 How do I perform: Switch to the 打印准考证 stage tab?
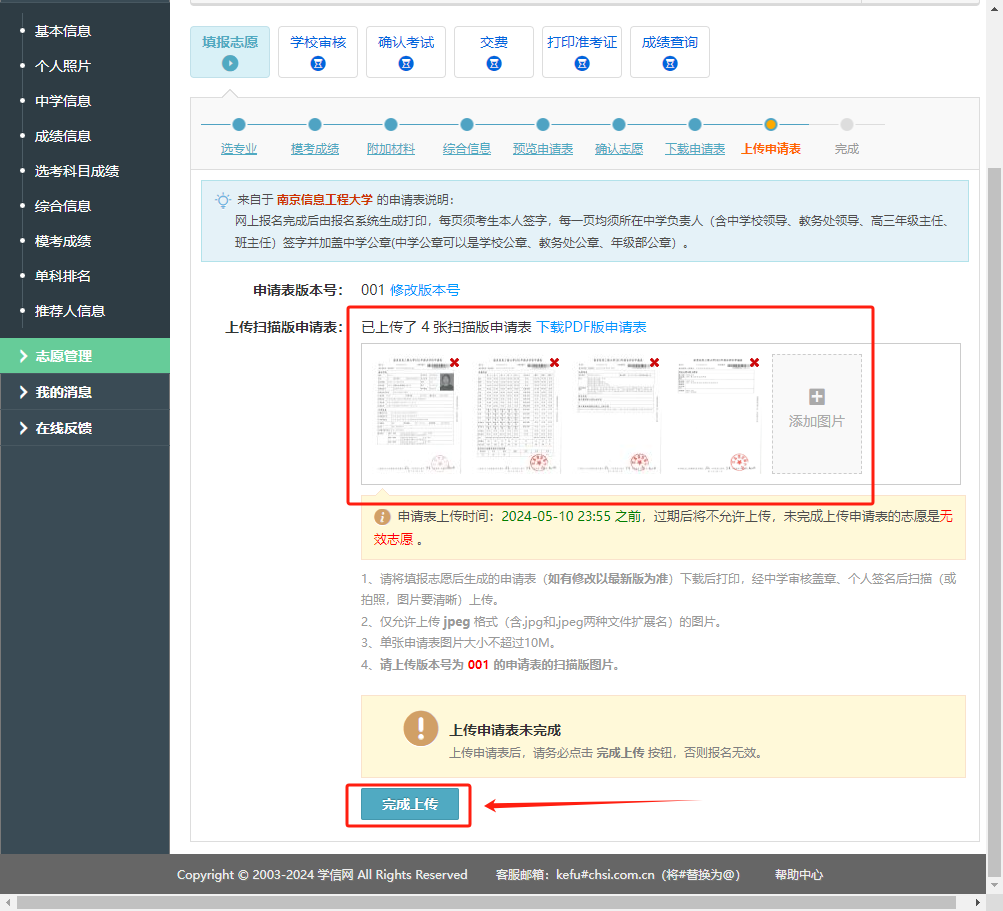[x=582, y=52]
